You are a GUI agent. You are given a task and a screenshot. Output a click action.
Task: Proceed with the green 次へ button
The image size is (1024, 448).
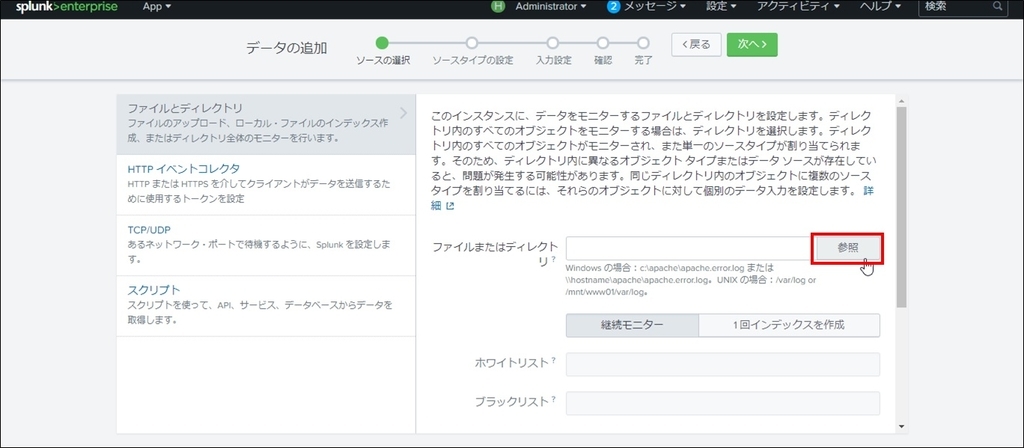pyautogui.click(x=752, y=44)
